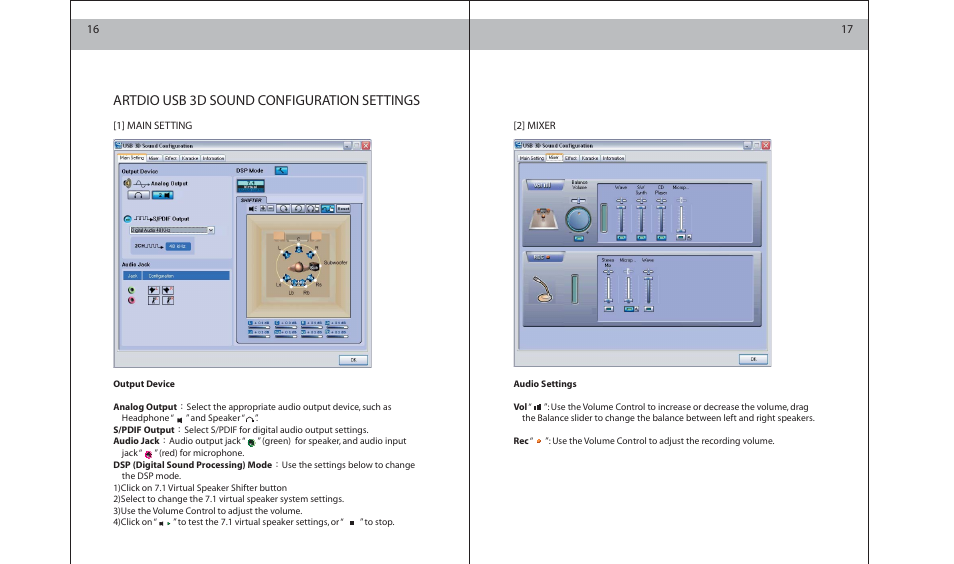Image resolution: width=954 pixels, height=564 pixels.
Task: Toggle select button under recording Microphone slider
Action: [628, 309]
